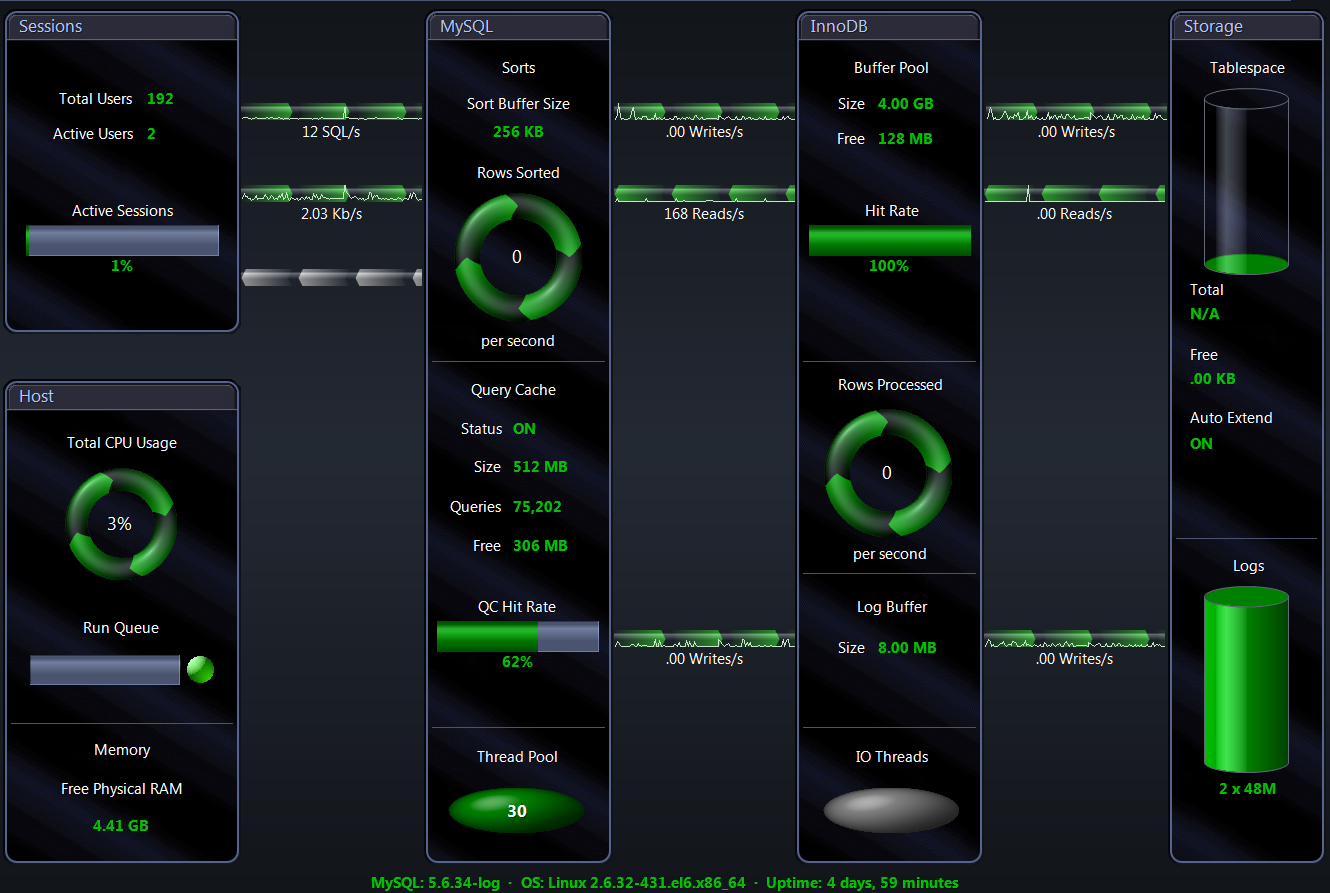Click the Logs green cylinder
Image resolution: width=1330 pixels, height=893 pixels.
pos(1246,679)
